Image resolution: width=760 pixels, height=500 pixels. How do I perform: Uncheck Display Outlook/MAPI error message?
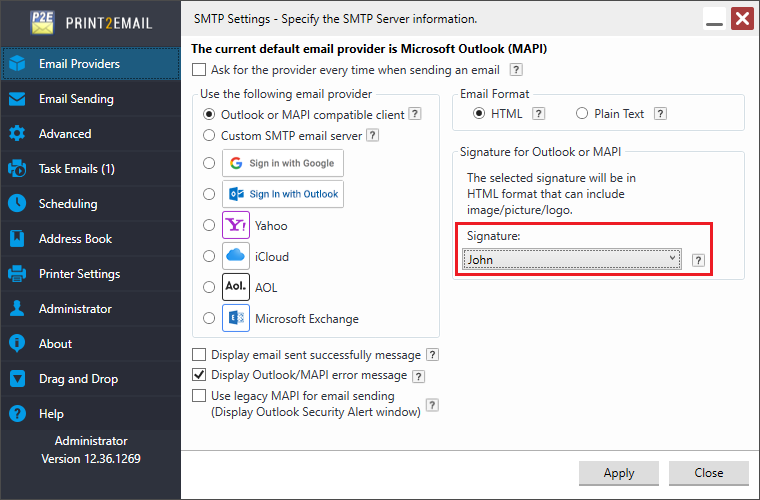199,375
